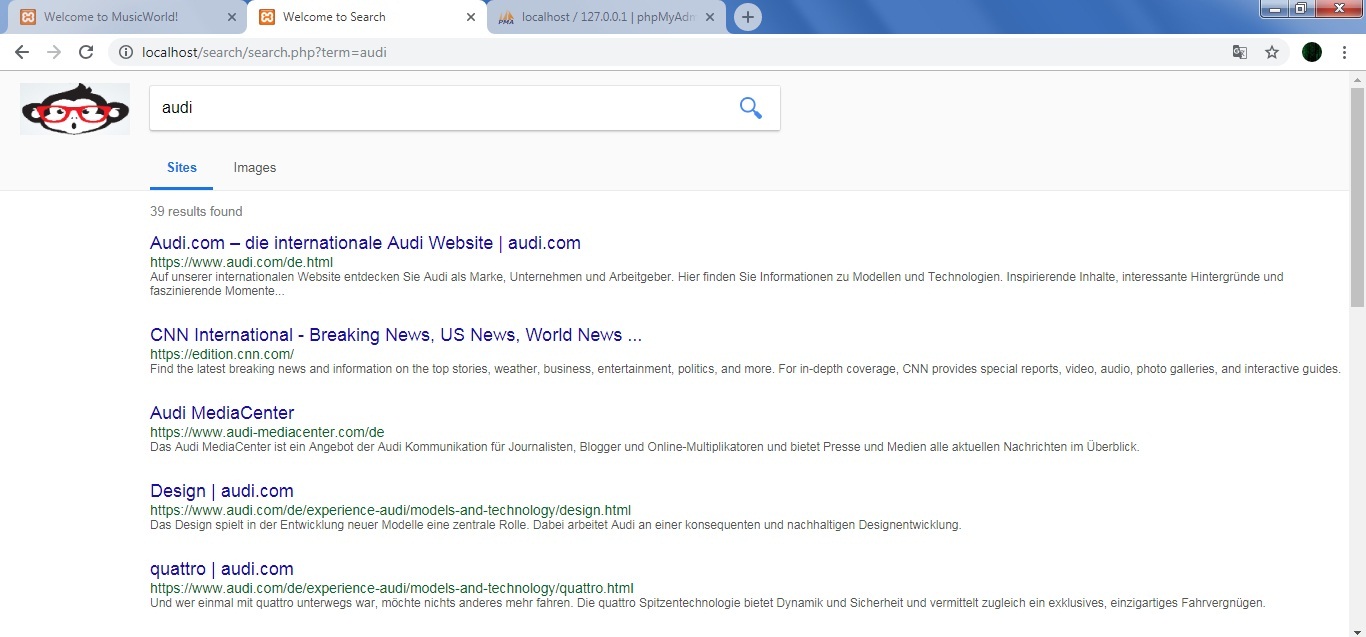Click the magnifying glass search icon
This screenshot has height=637, width=1366.
tap(750, 108)
